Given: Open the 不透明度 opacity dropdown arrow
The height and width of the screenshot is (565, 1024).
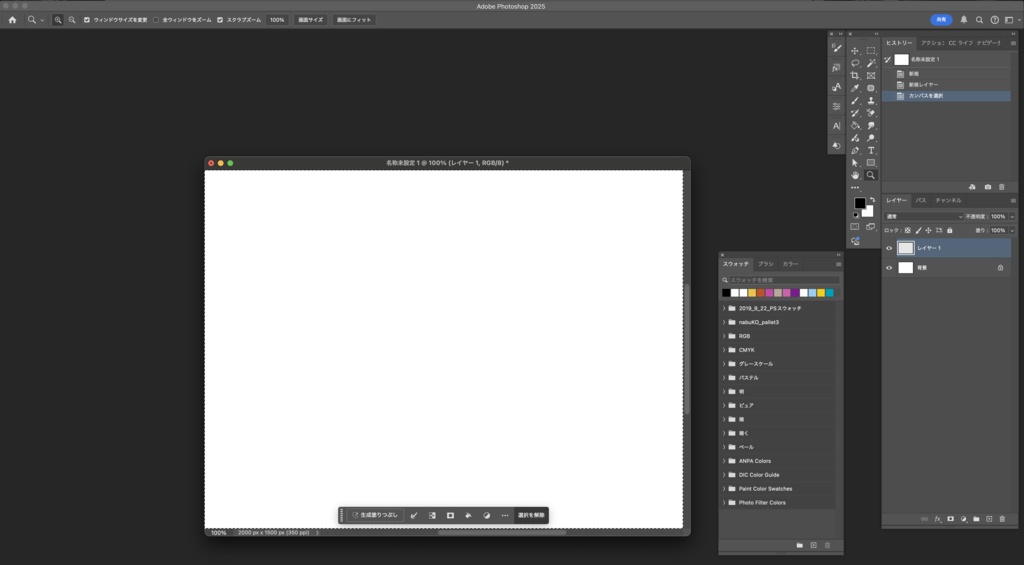Looking at the screenshot, I should (1012, 217).
